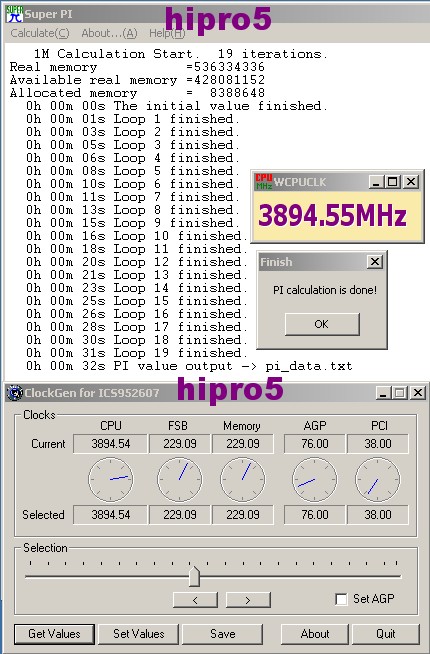This screenshot has width=430, height=654.
Task: Click the CPU clock gauge dial
Action: pyautogui.click(x=111, y=480)
